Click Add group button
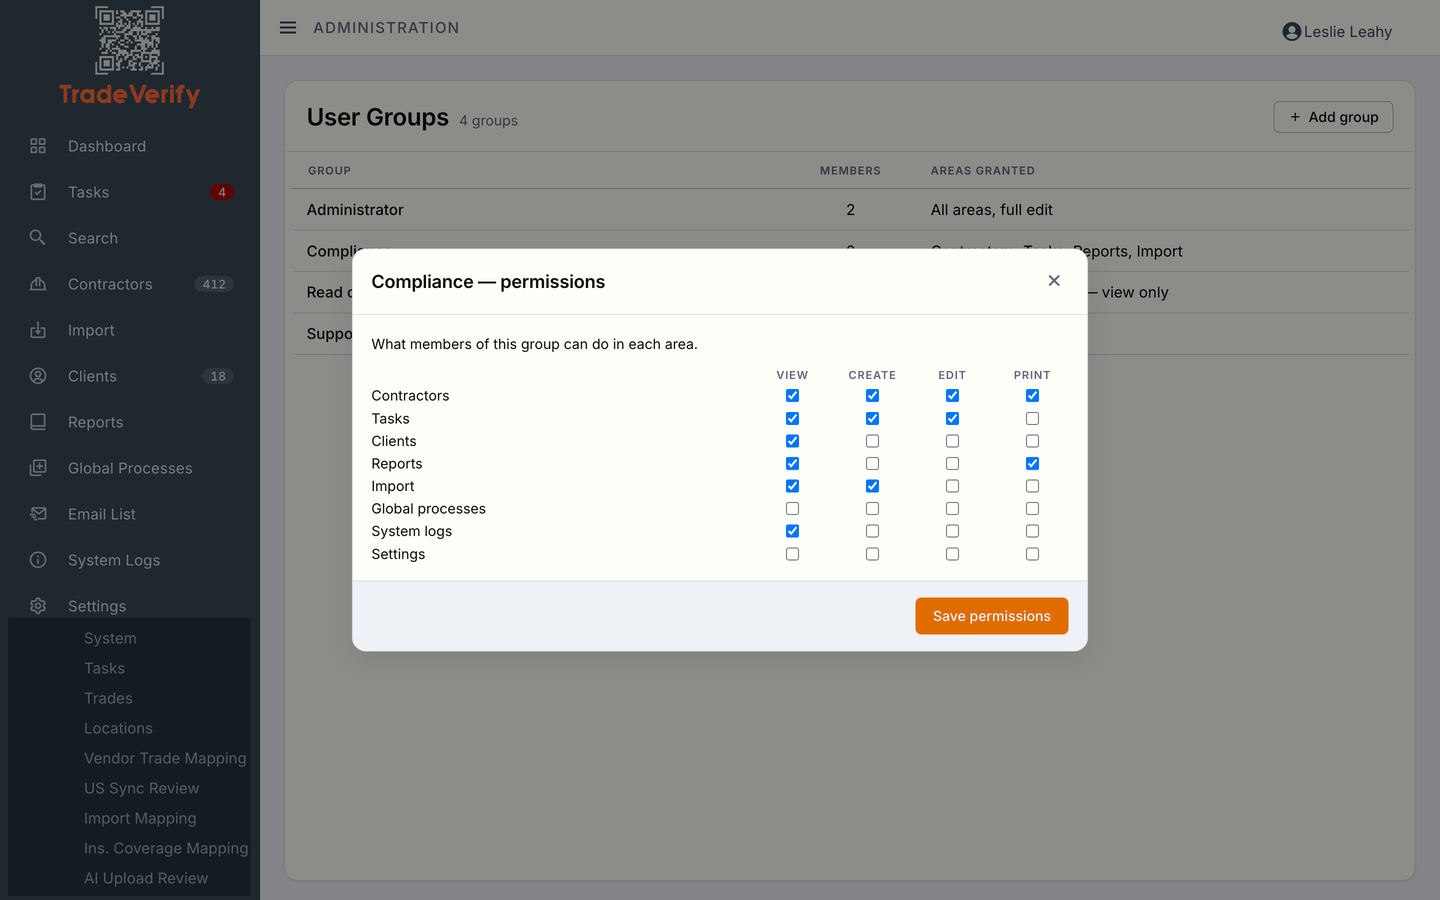The image size is (1440, 900). [x=1333, y=117]
